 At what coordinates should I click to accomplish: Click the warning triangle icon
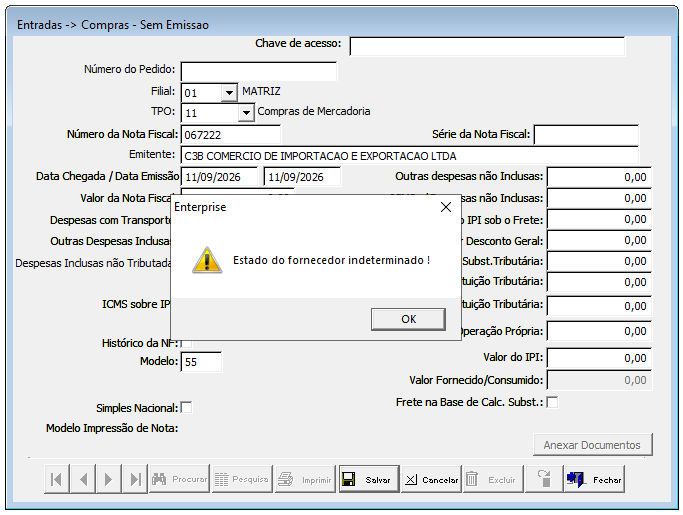point(207,260)
